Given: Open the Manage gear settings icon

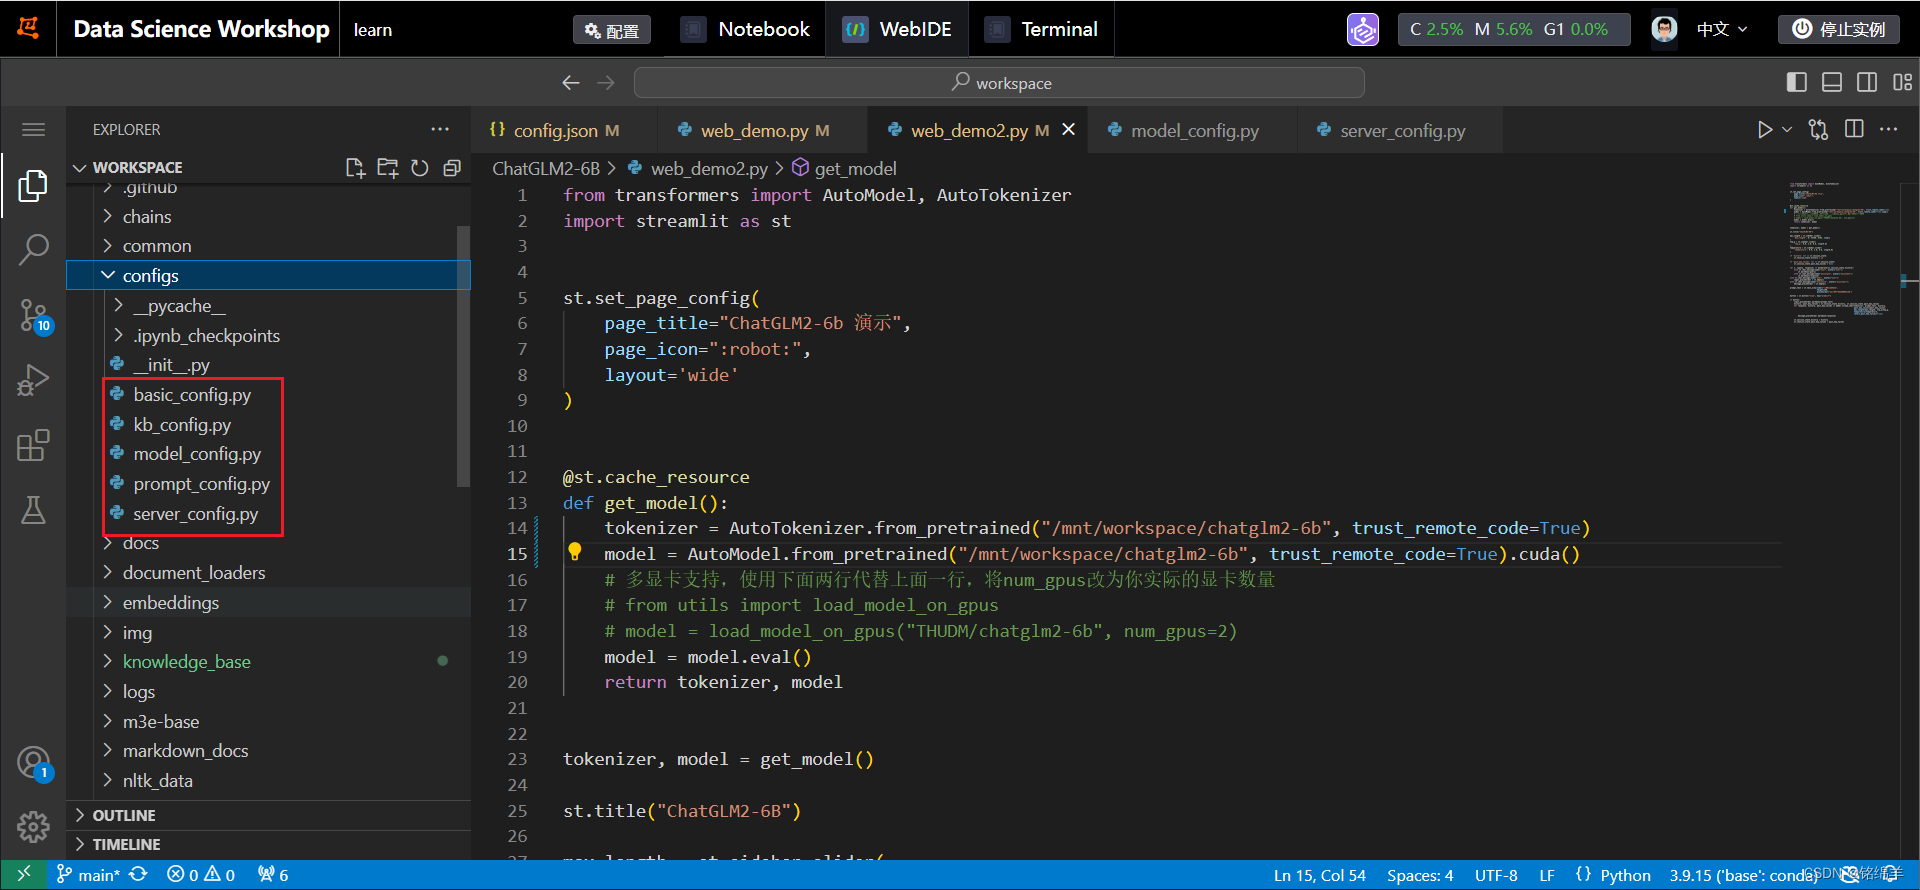Looking at the screenshot, I should [33, 827].
